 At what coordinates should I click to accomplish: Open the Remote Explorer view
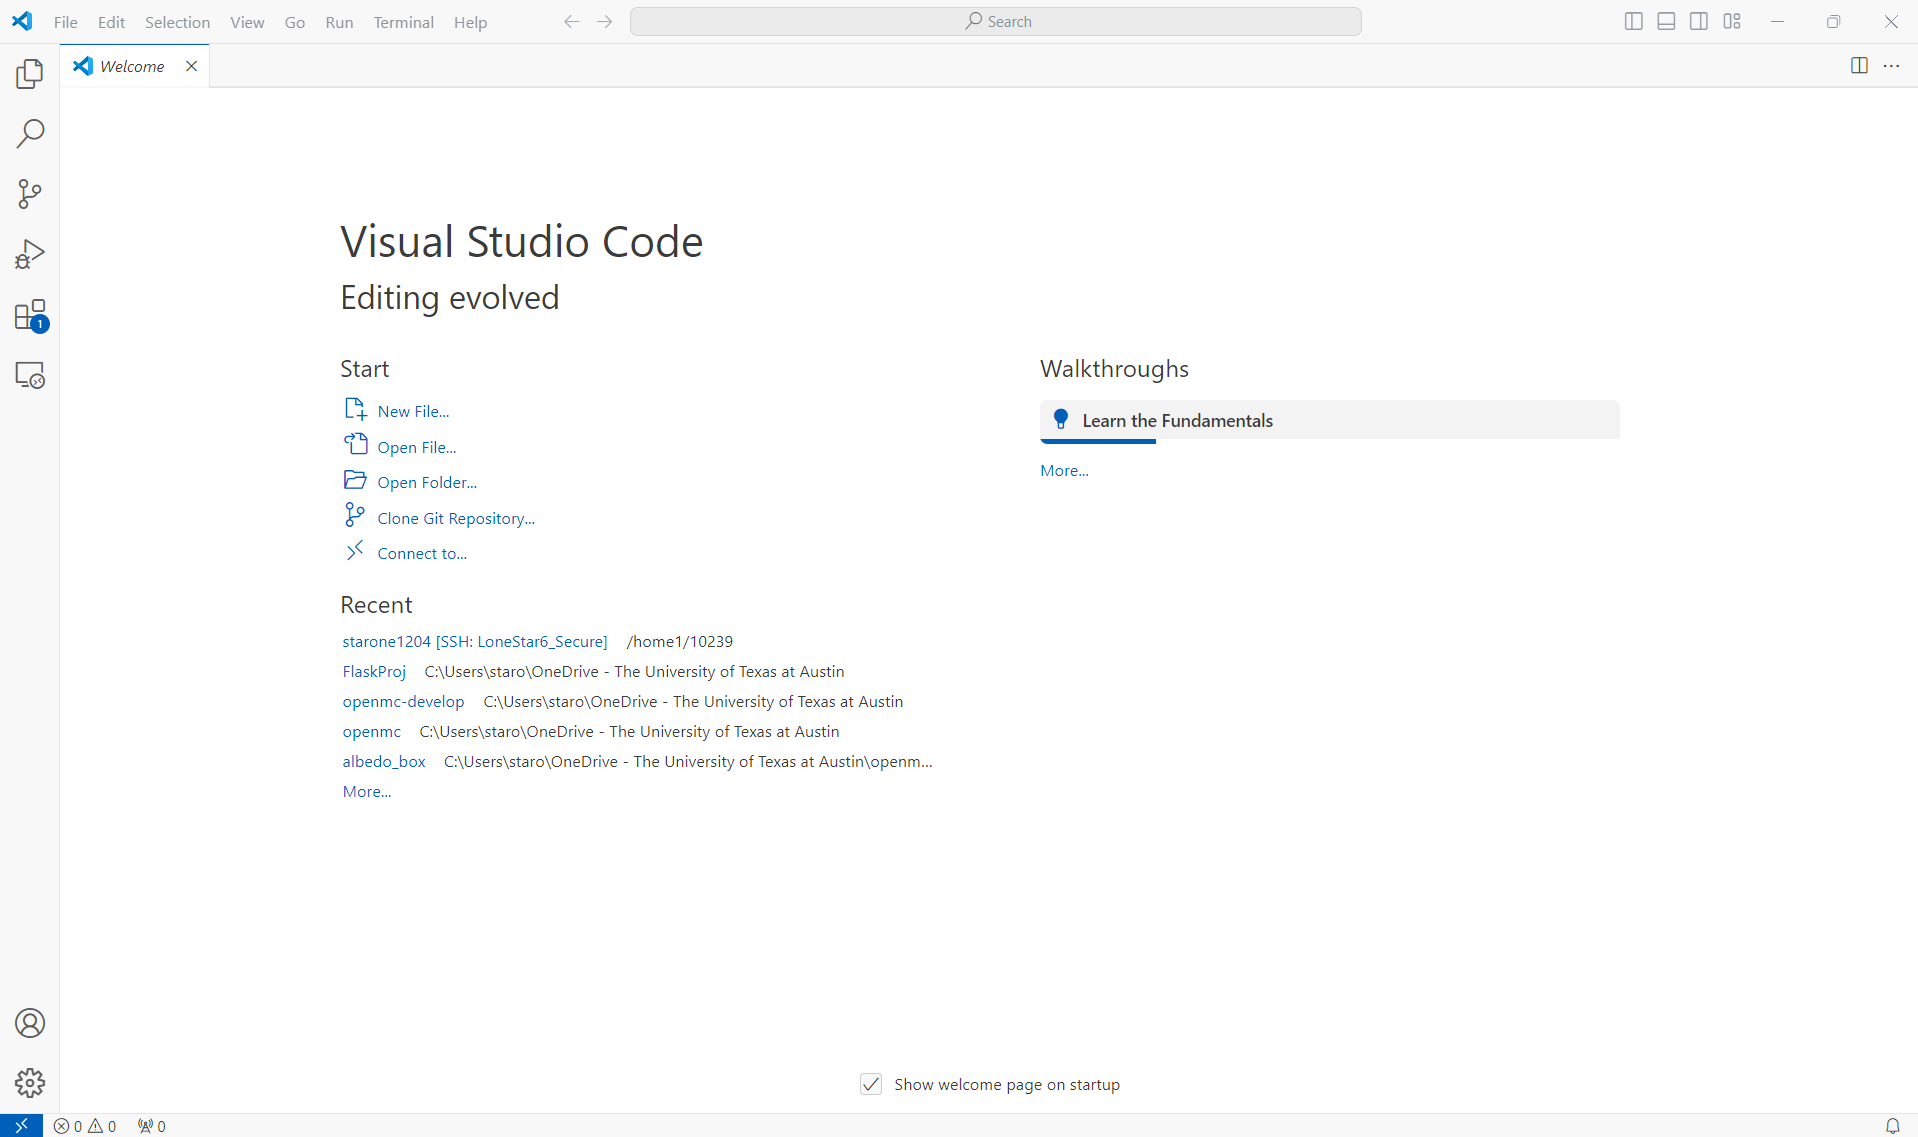(x=30, y=375)
